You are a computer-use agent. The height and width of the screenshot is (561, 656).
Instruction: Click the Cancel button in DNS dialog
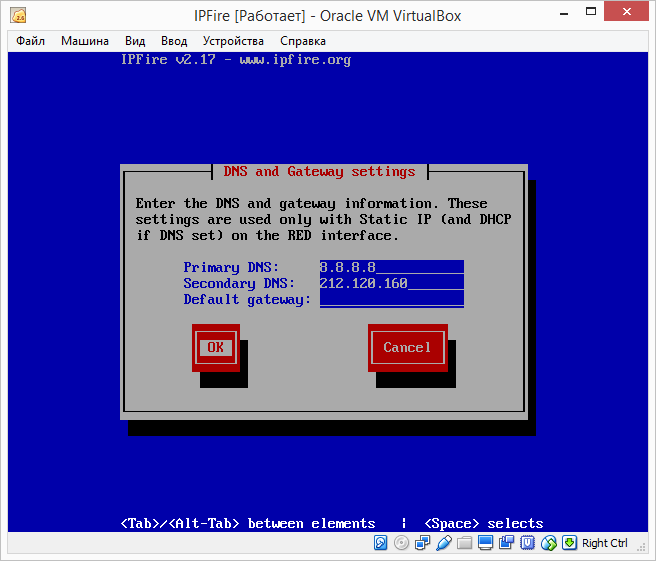tap(408, 348)
